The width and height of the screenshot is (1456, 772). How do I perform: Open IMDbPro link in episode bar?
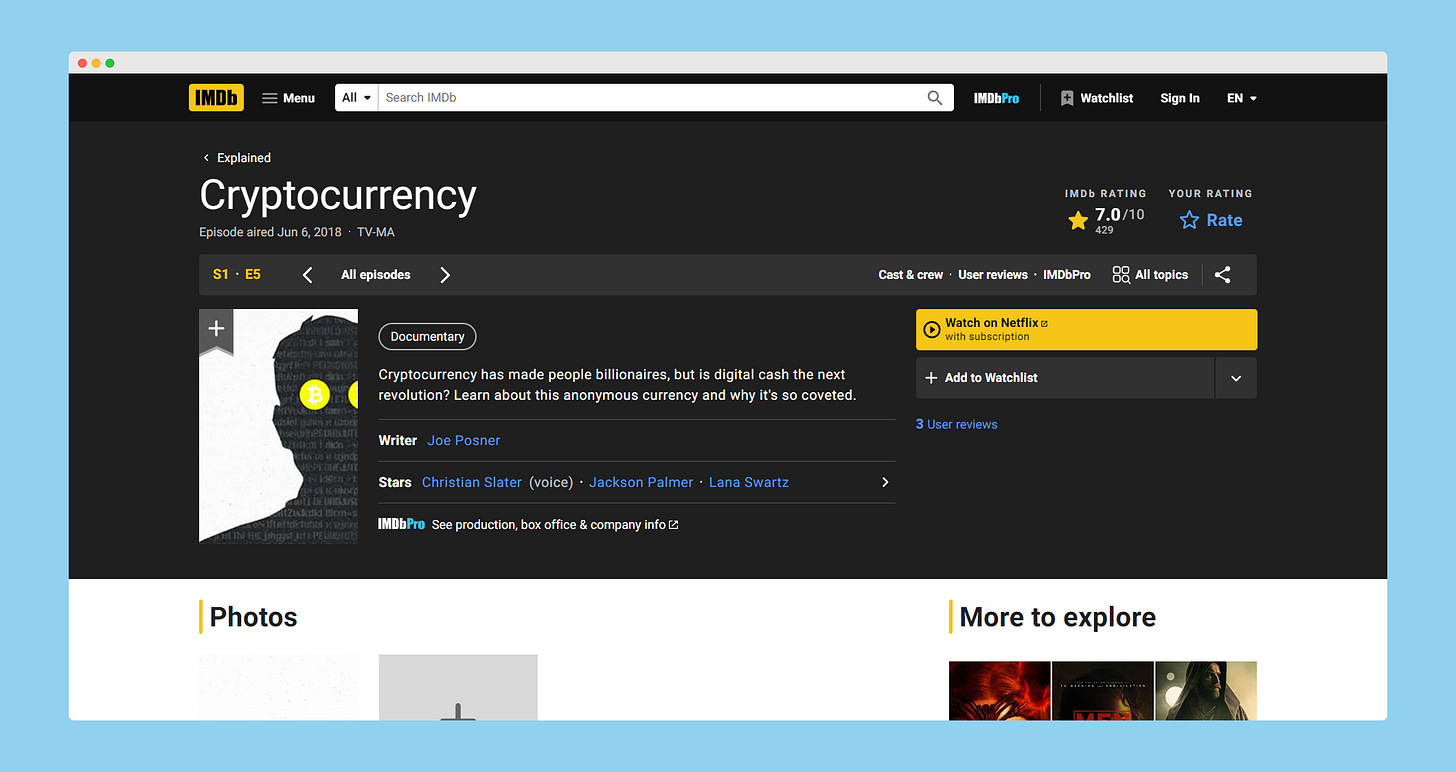pos(1067,275)
